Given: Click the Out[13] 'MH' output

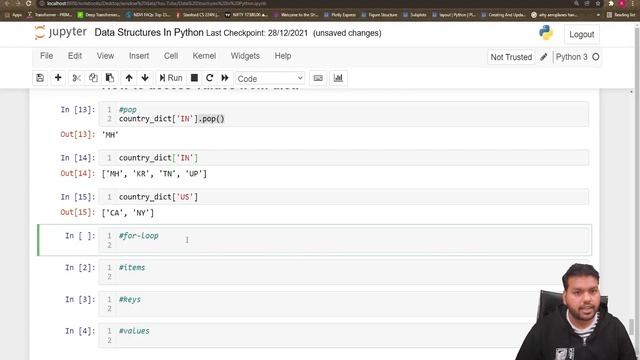Looking at the screenshot, I should pyautogui.click(x=110, y=135).
